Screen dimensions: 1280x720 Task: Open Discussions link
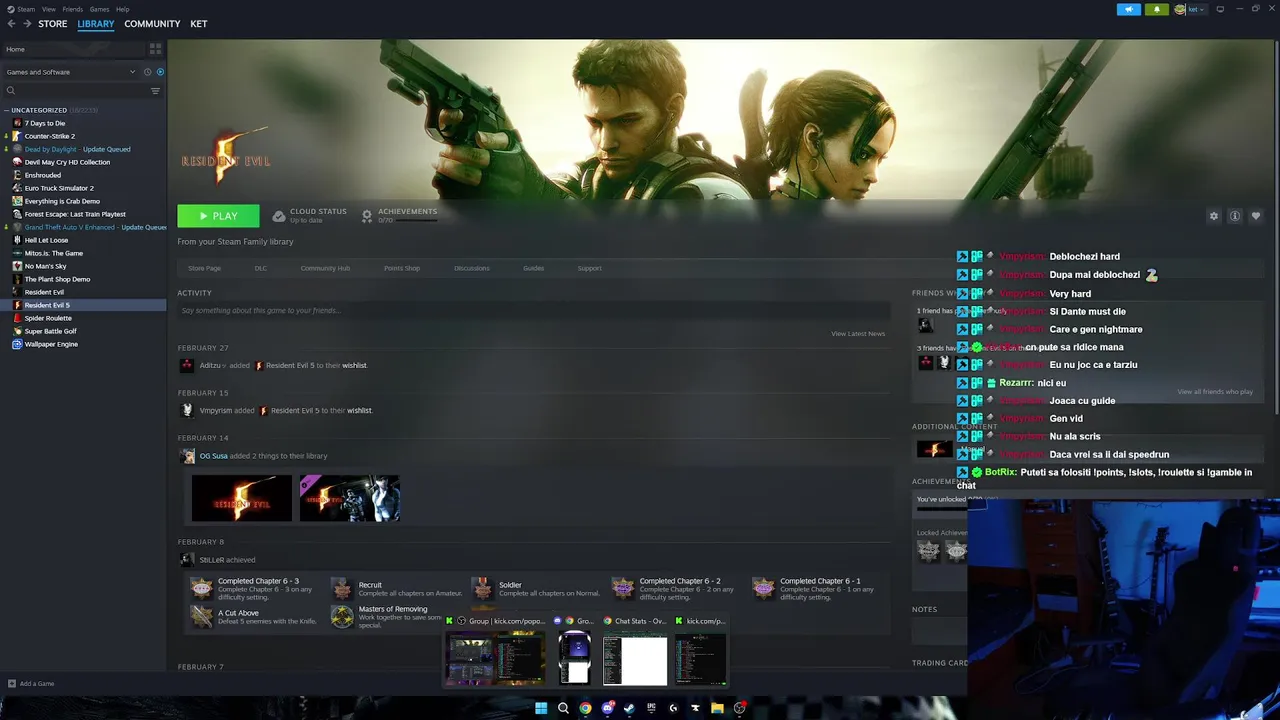point(472,268)
